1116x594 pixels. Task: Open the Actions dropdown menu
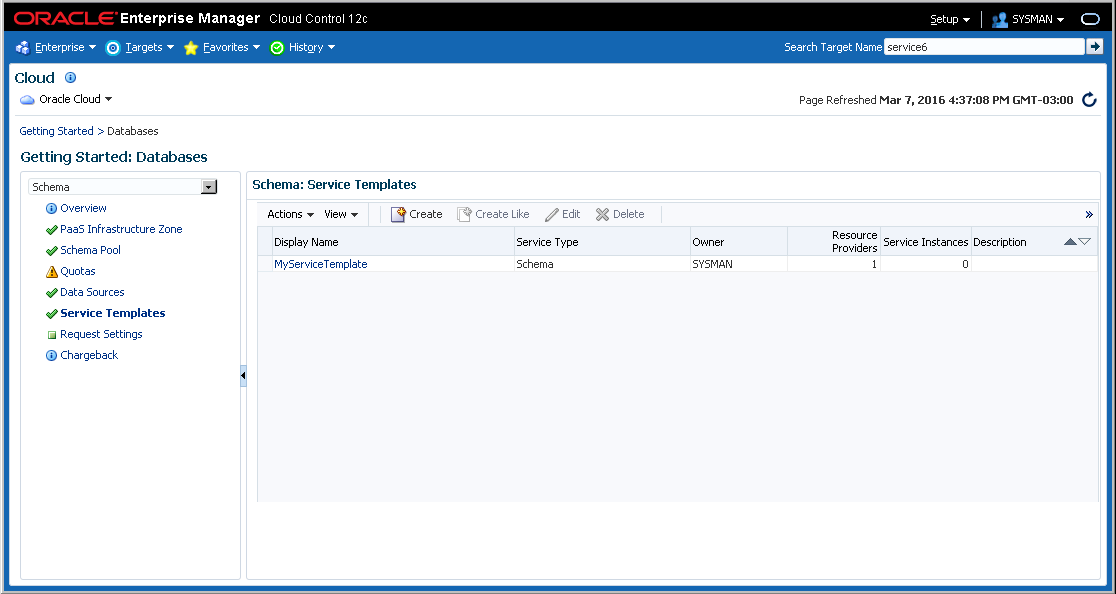[x=290, y=214]
